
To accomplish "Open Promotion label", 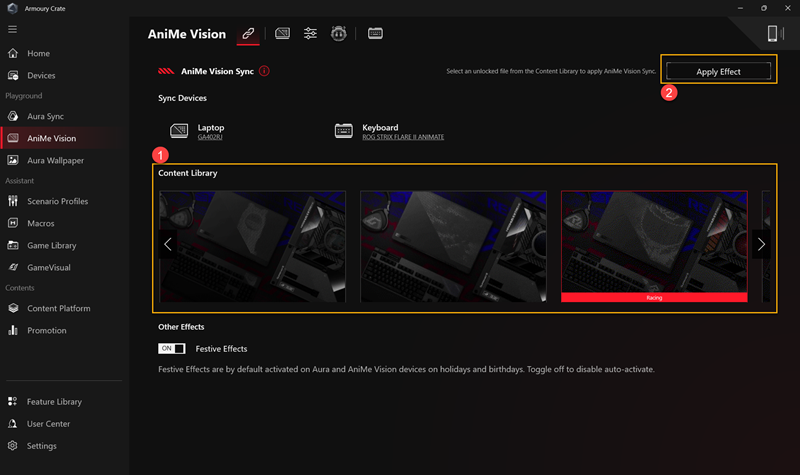I will pos(47,331).
